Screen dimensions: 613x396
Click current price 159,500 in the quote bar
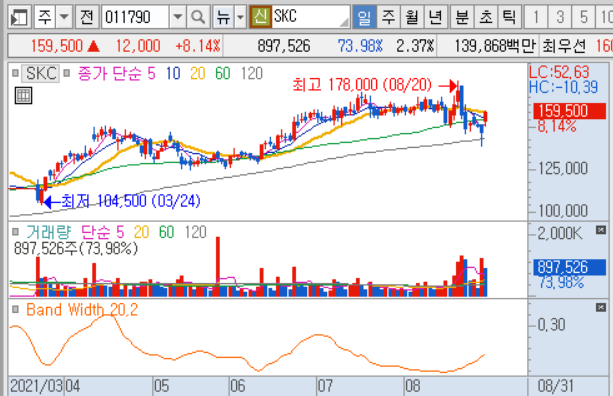(x=57, y=46)
